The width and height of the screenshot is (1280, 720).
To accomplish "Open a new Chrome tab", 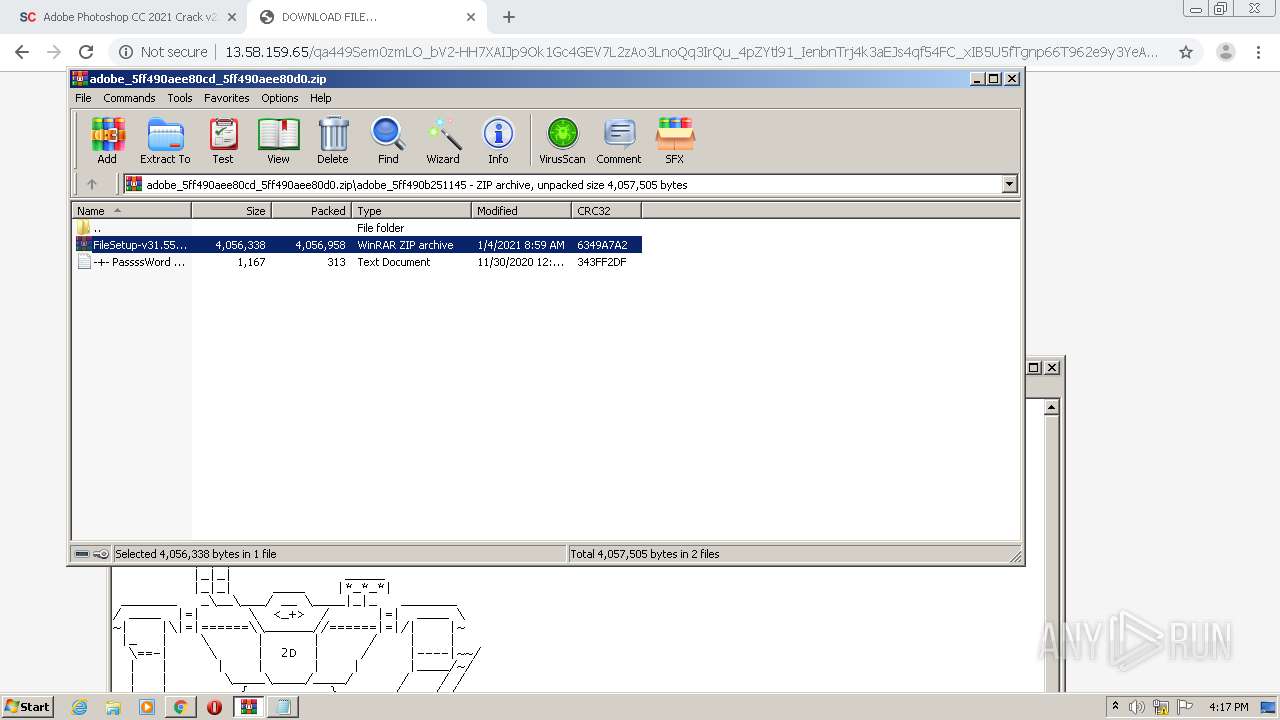I will 509,17.
